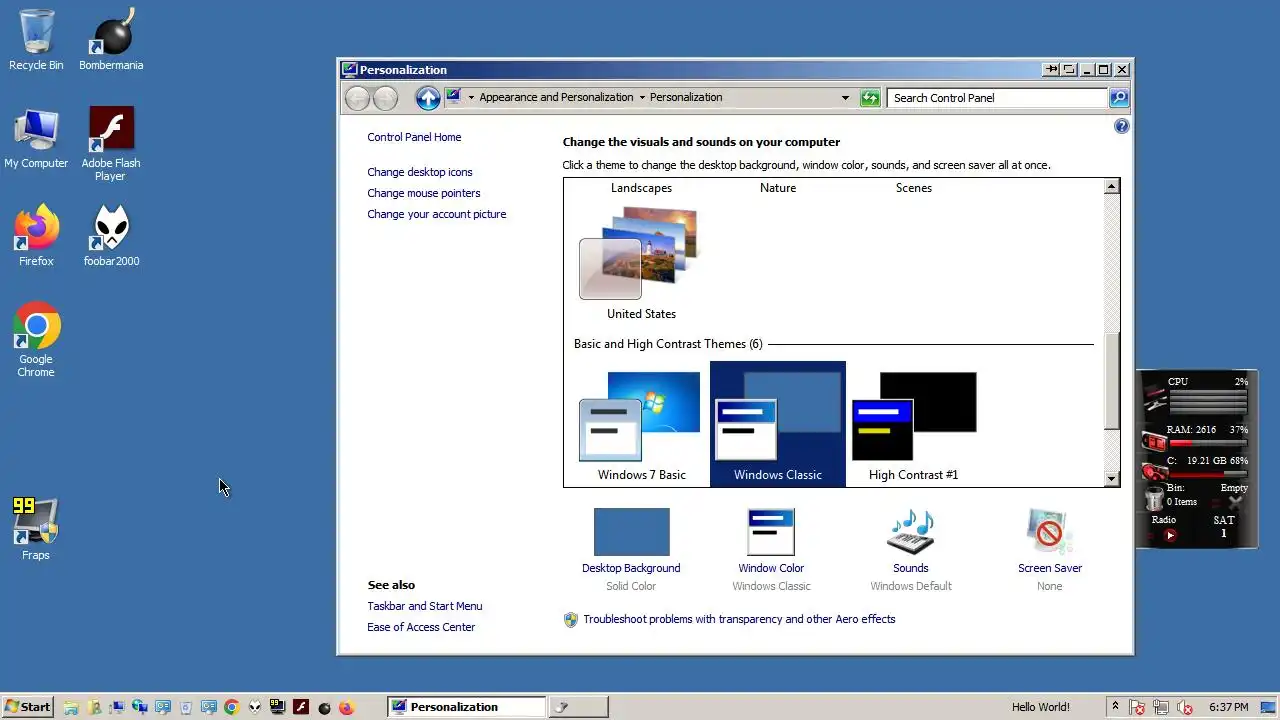Click the Action Center flag tray icon
The image size is (1280, 720).
[x=1137, y=707]
